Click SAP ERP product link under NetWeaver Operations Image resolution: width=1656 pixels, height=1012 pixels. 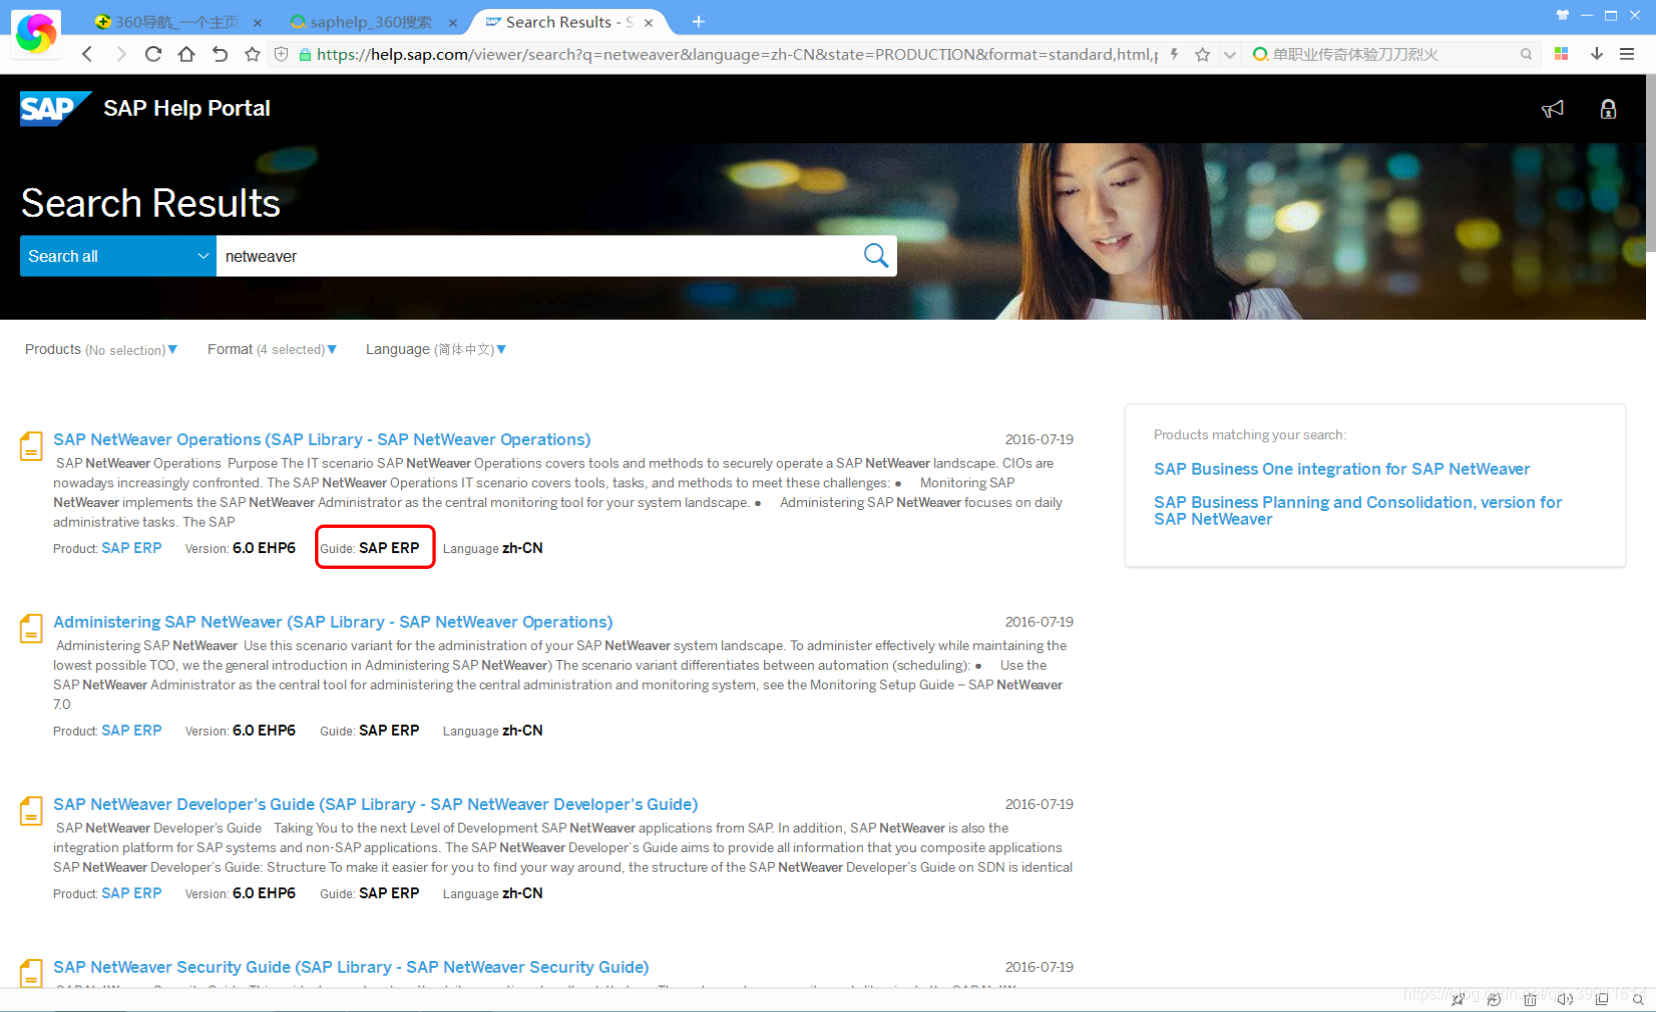[x=131, y=548]
